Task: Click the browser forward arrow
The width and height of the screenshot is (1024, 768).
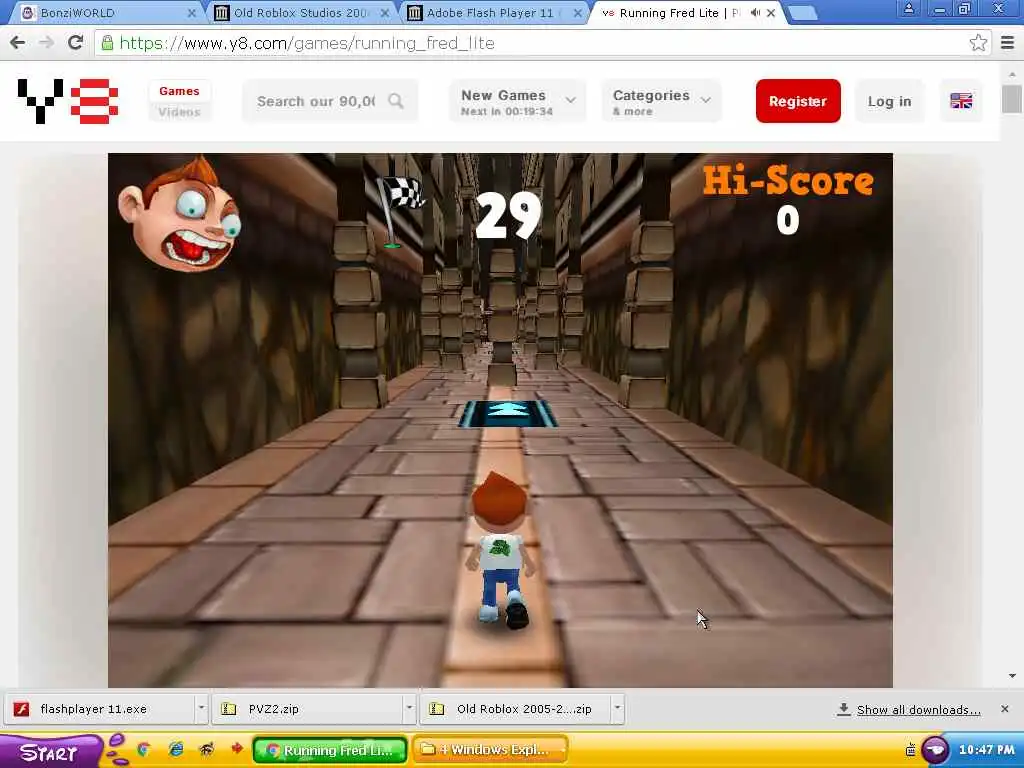Action: point(46,43)
